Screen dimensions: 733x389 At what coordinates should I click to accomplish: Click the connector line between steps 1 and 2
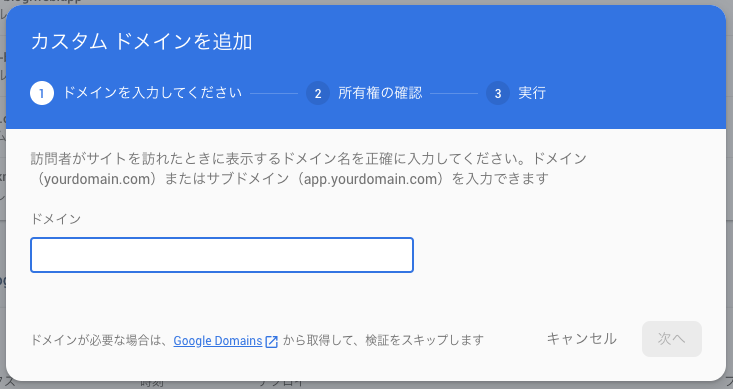(274, 94)
